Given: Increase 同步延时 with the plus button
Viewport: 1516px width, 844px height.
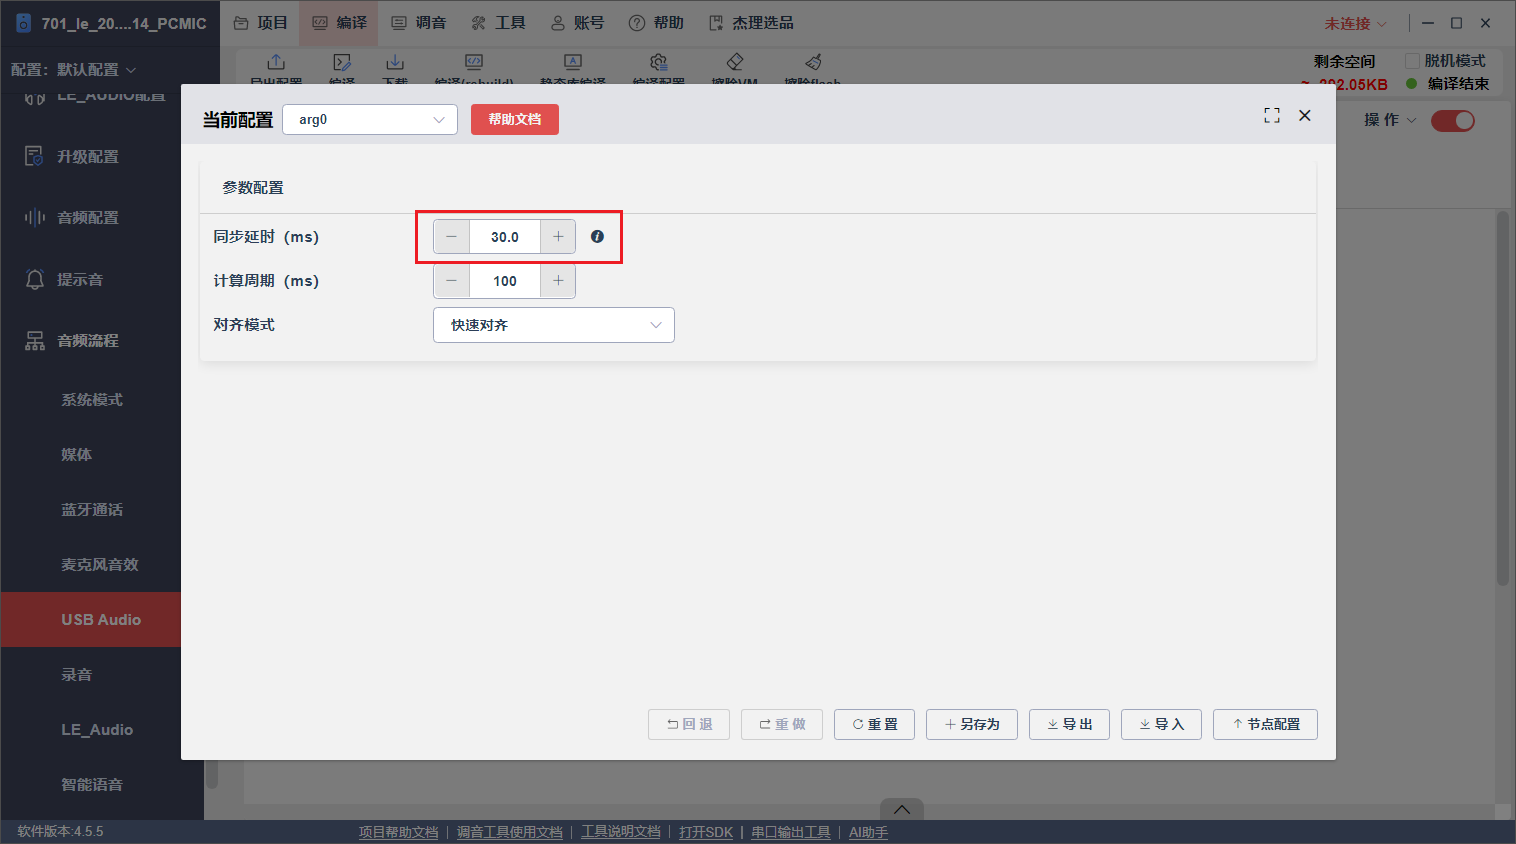Looking at the screenshot, I should (558, 237).
